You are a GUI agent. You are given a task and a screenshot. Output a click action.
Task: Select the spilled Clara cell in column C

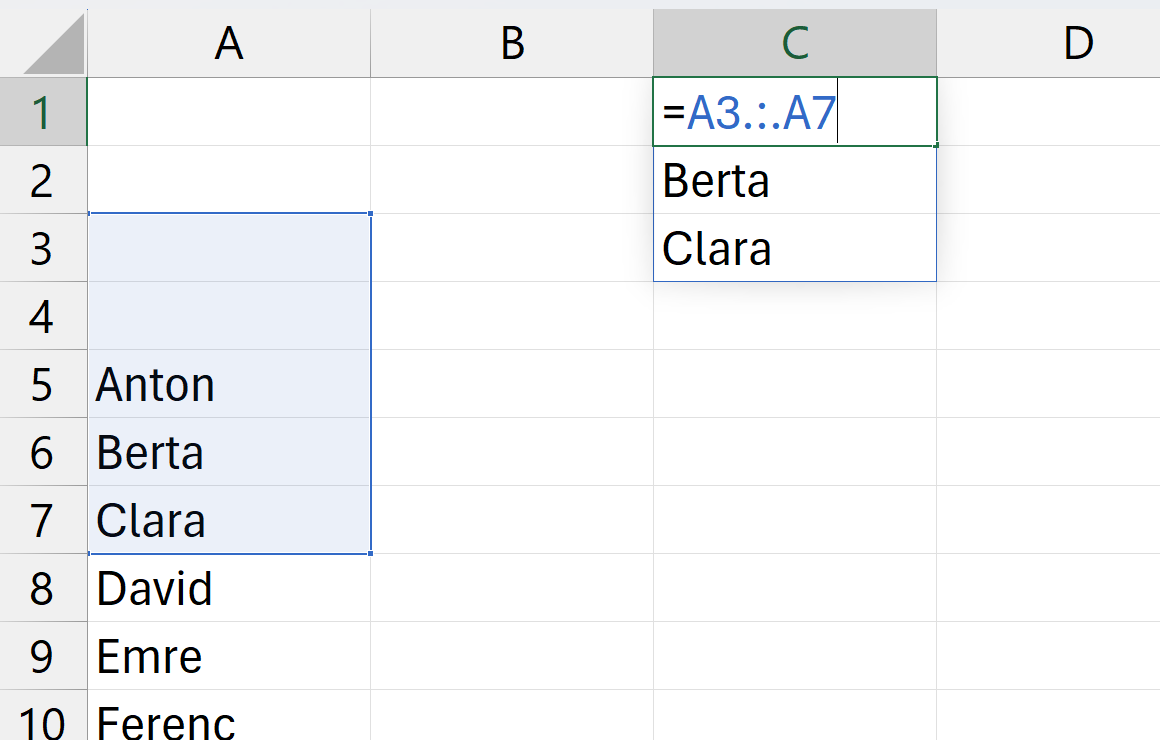click(795, 248)
